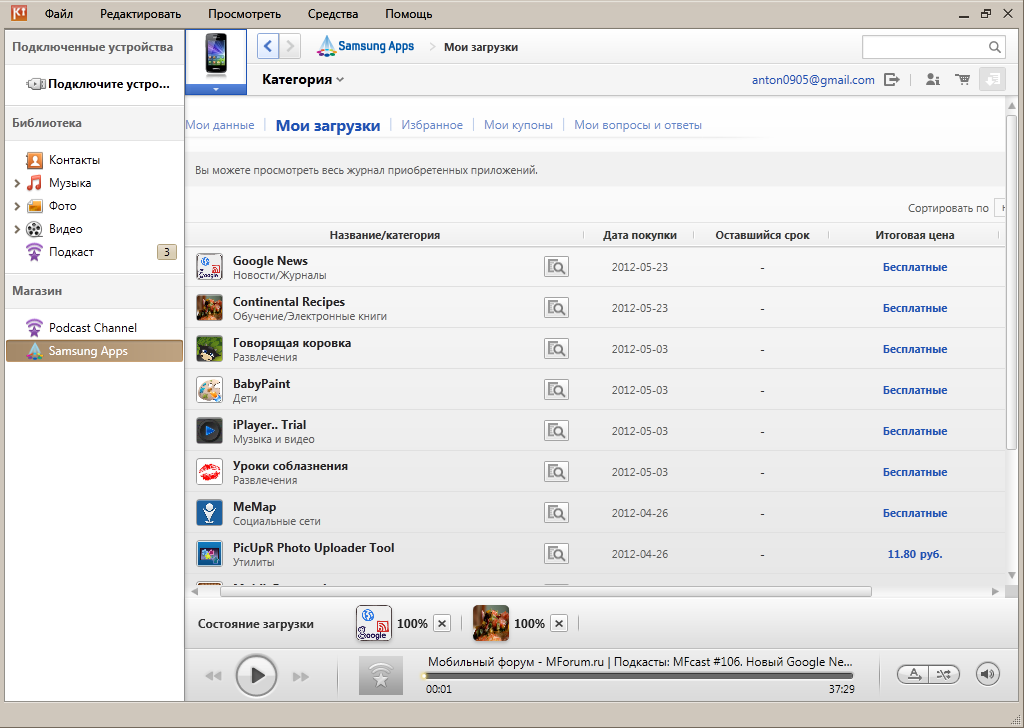View details of MeMap app

(556, 513)
